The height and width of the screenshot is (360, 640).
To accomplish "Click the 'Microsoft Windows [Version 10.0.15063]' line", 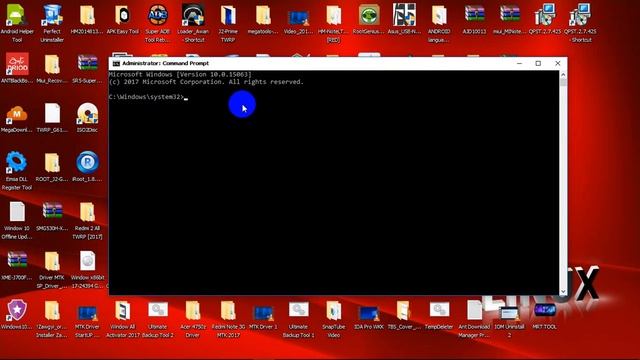I will [180, 74].
